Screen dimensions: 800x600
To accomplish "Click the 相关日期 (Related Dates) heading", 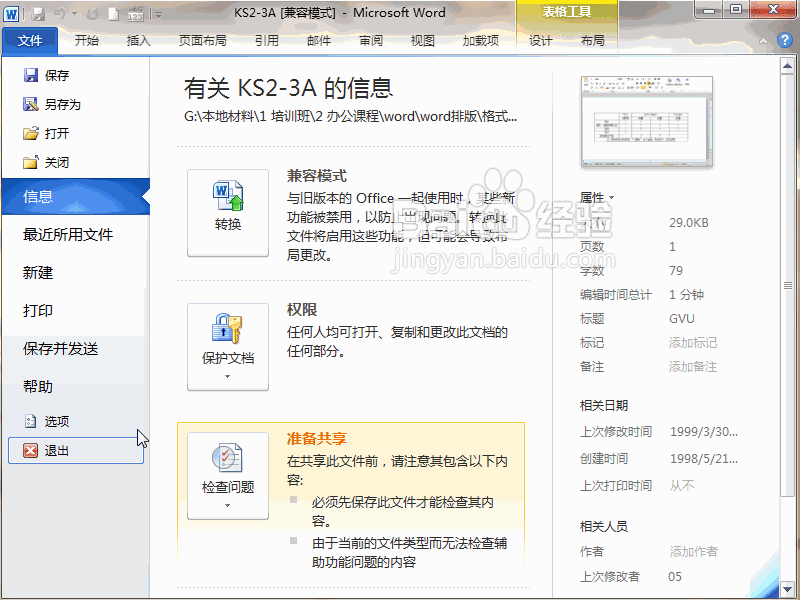I will [604, 406].
